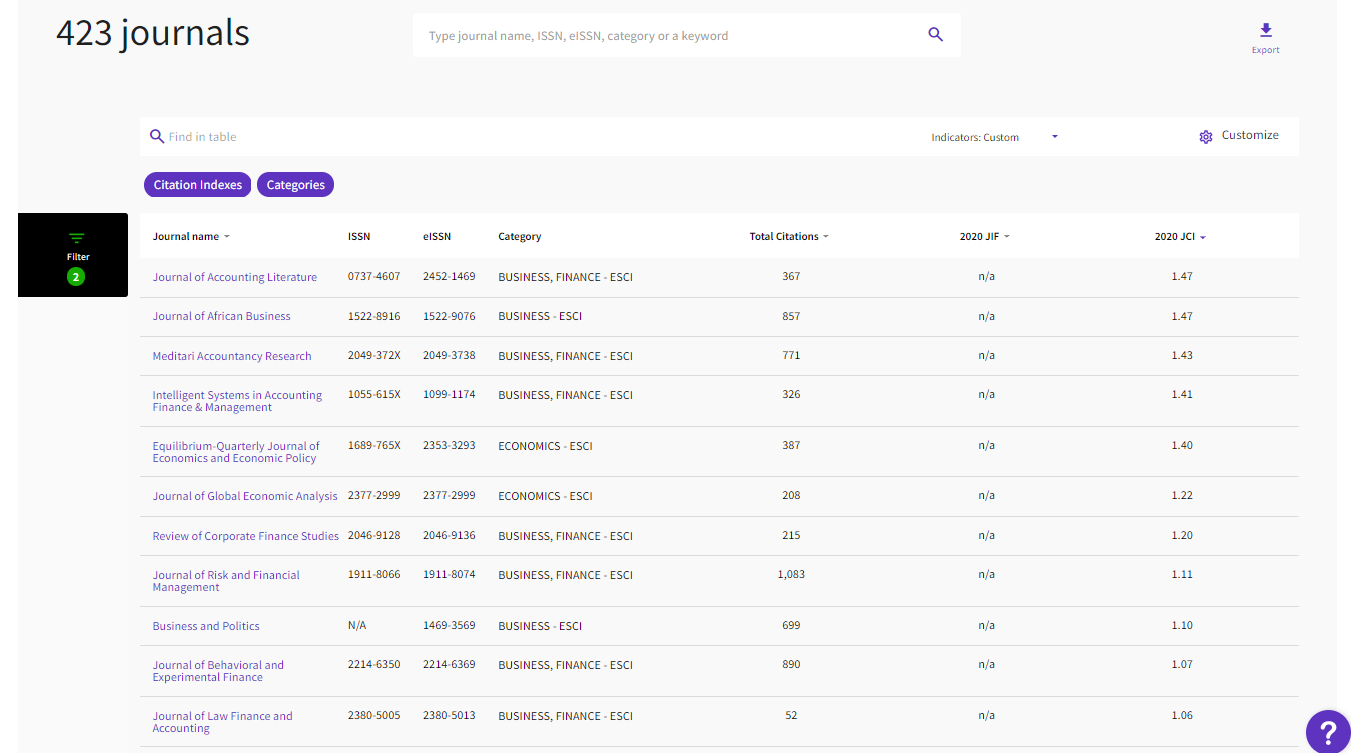Export the journal list
The height and width of the screenshot is (753, 1351).
1265,38
